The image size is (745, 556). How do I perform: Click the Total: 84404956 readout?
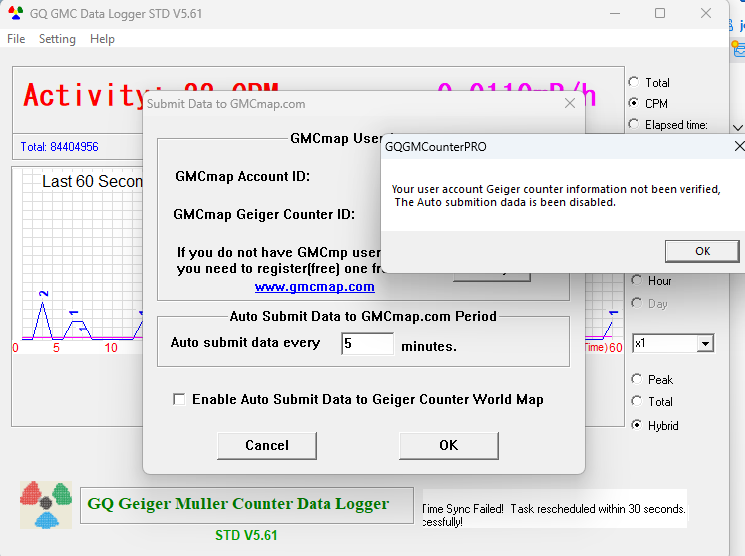(x=59, y=147)
